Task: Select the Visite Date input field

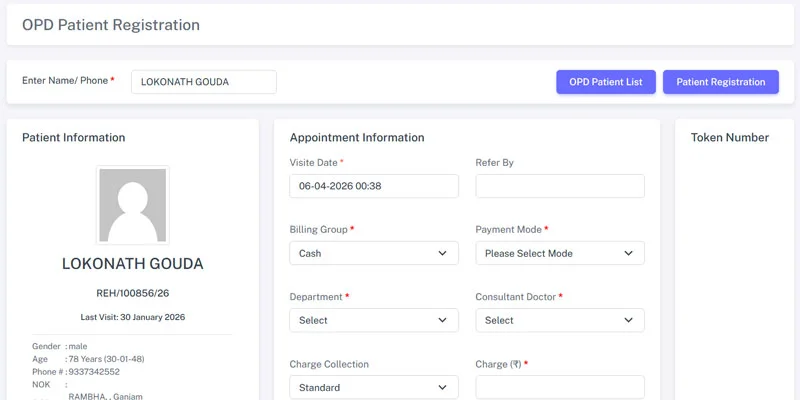Action: [374, 186]
